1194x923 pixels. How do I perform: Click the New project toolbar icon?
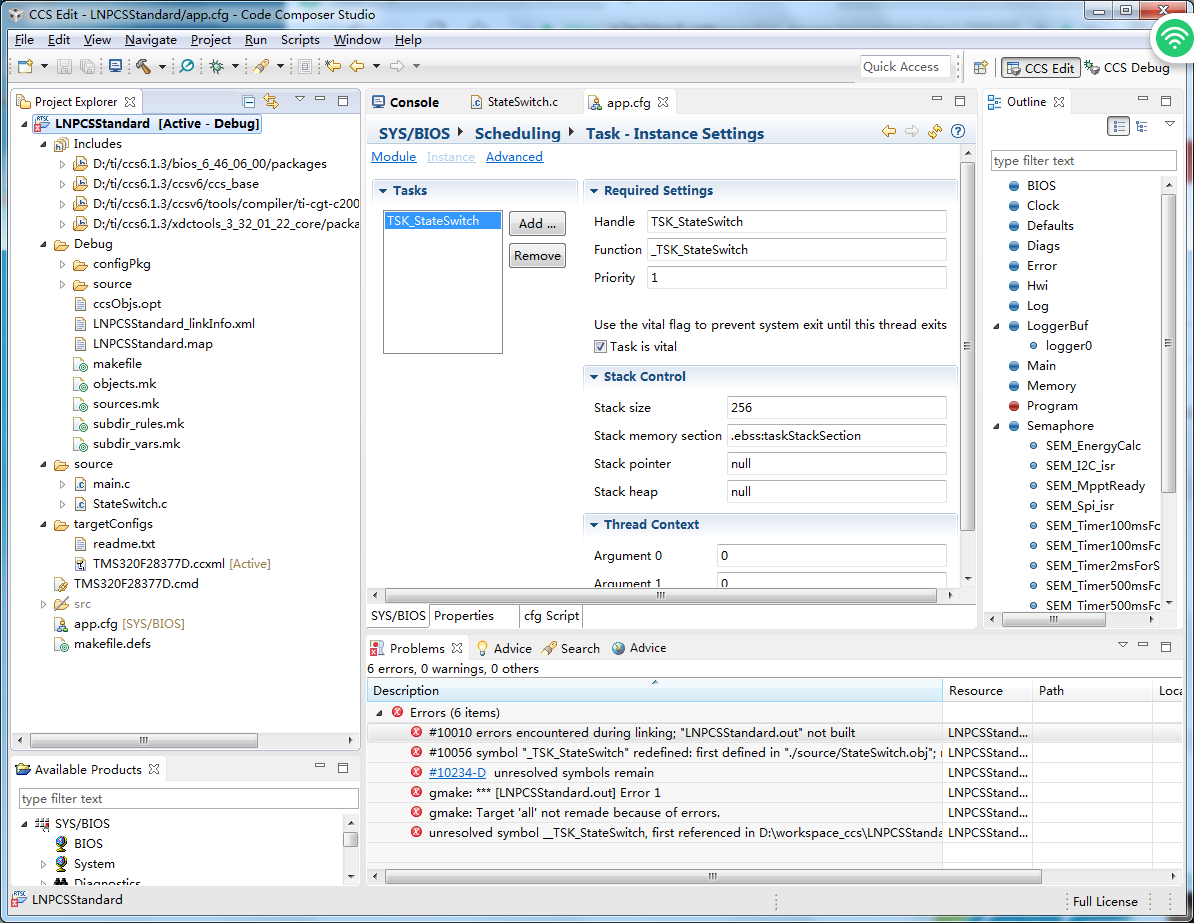25,67
